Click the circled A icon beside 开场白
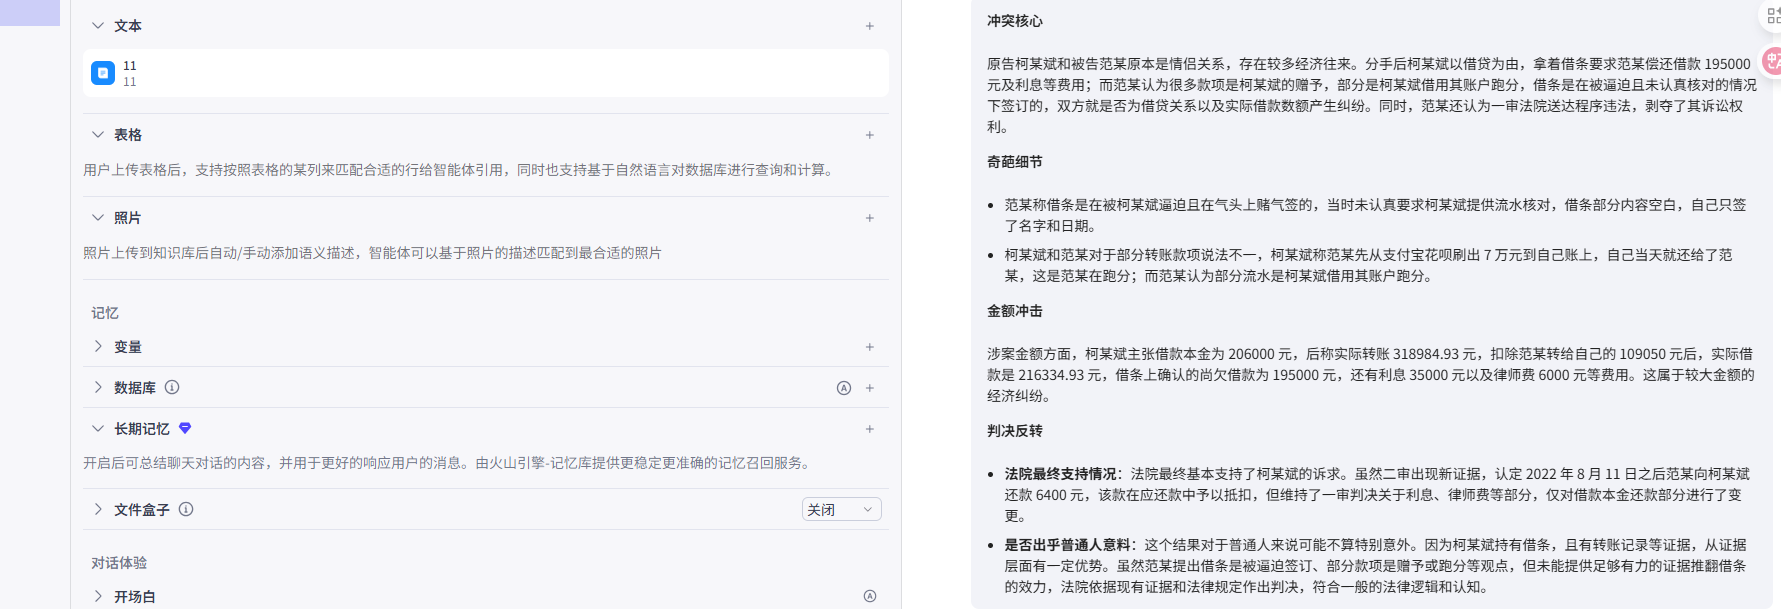The width and height of the screenshot is (1781, 609). (x=869, y=595)
